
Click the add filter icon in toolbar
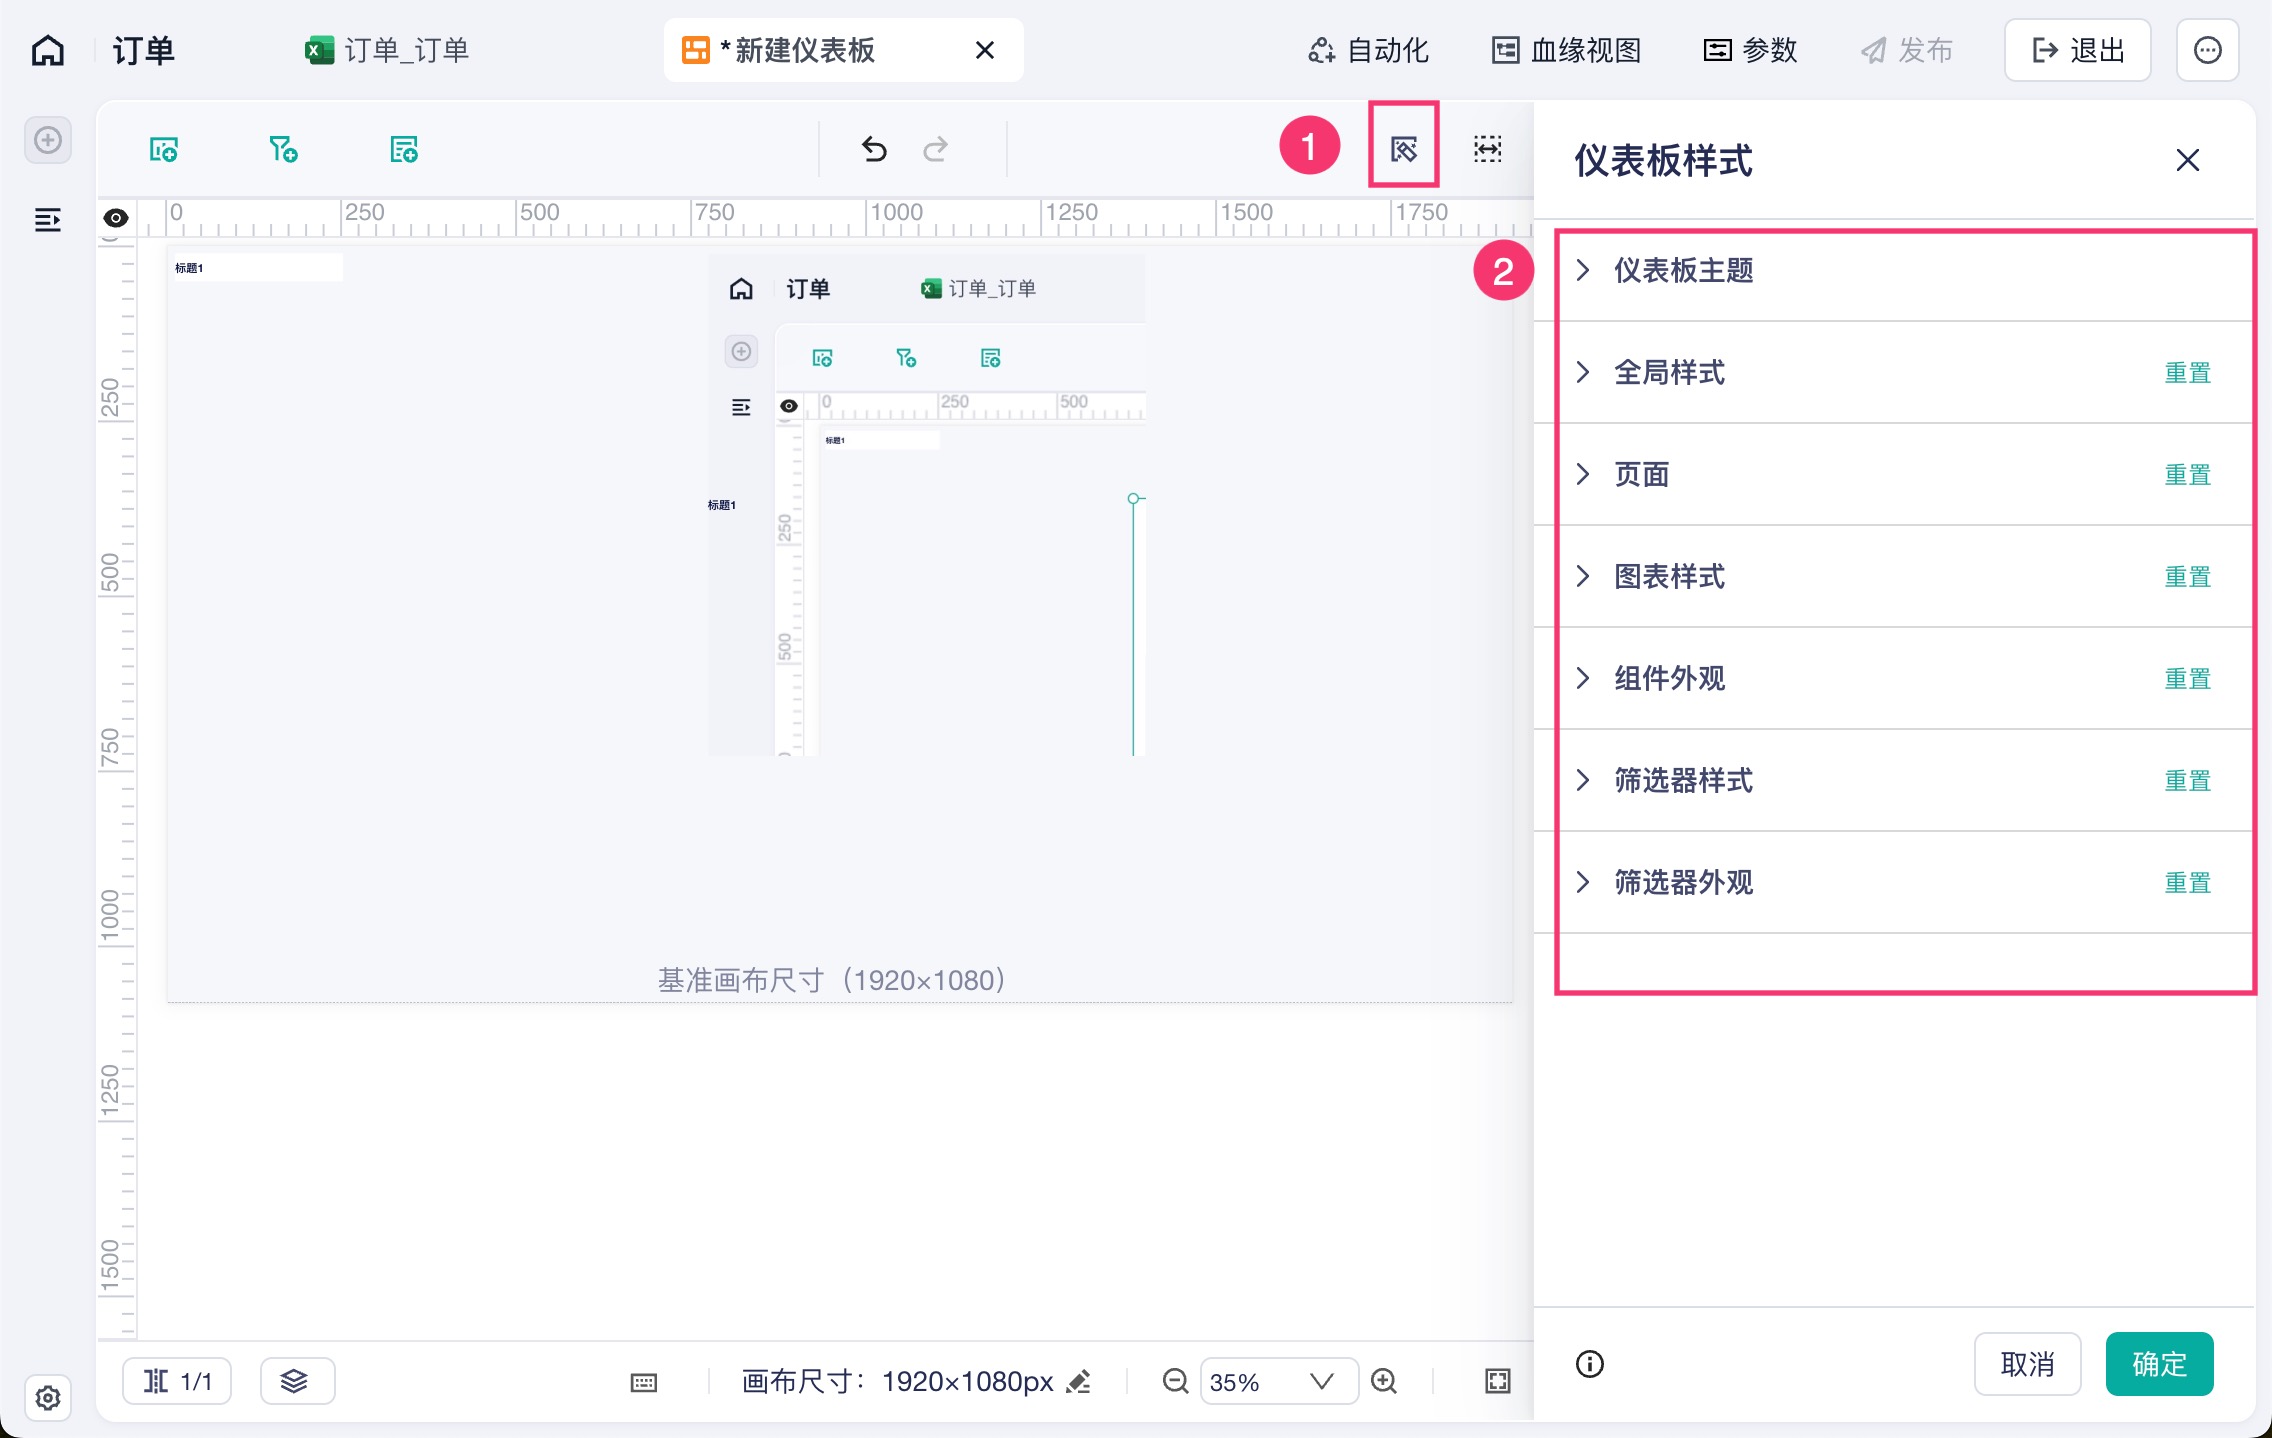284,150
